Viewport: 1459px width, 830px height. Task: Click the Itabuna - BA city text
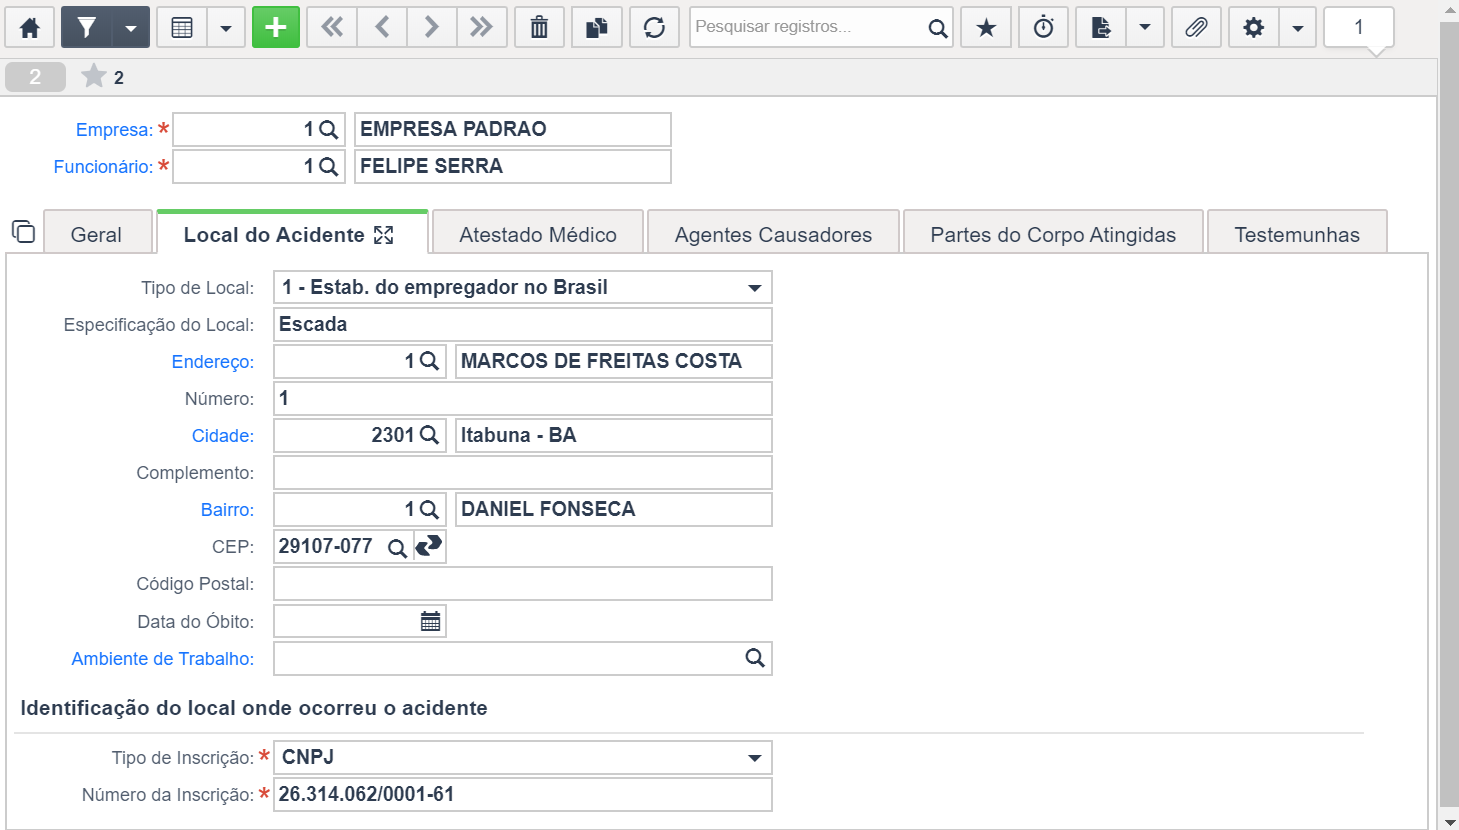(x=518, y=436)
